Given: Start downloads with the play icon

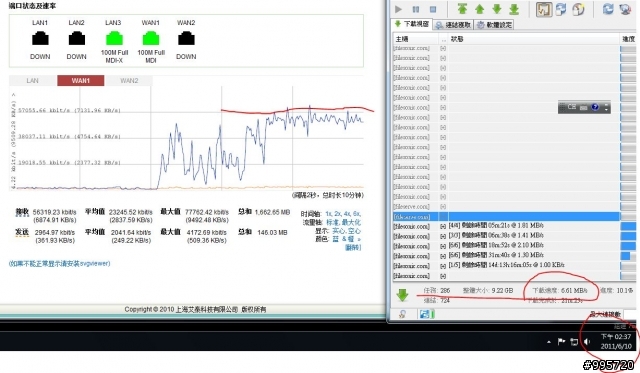Looking at the screenshot, I should (x=398, y=9).
